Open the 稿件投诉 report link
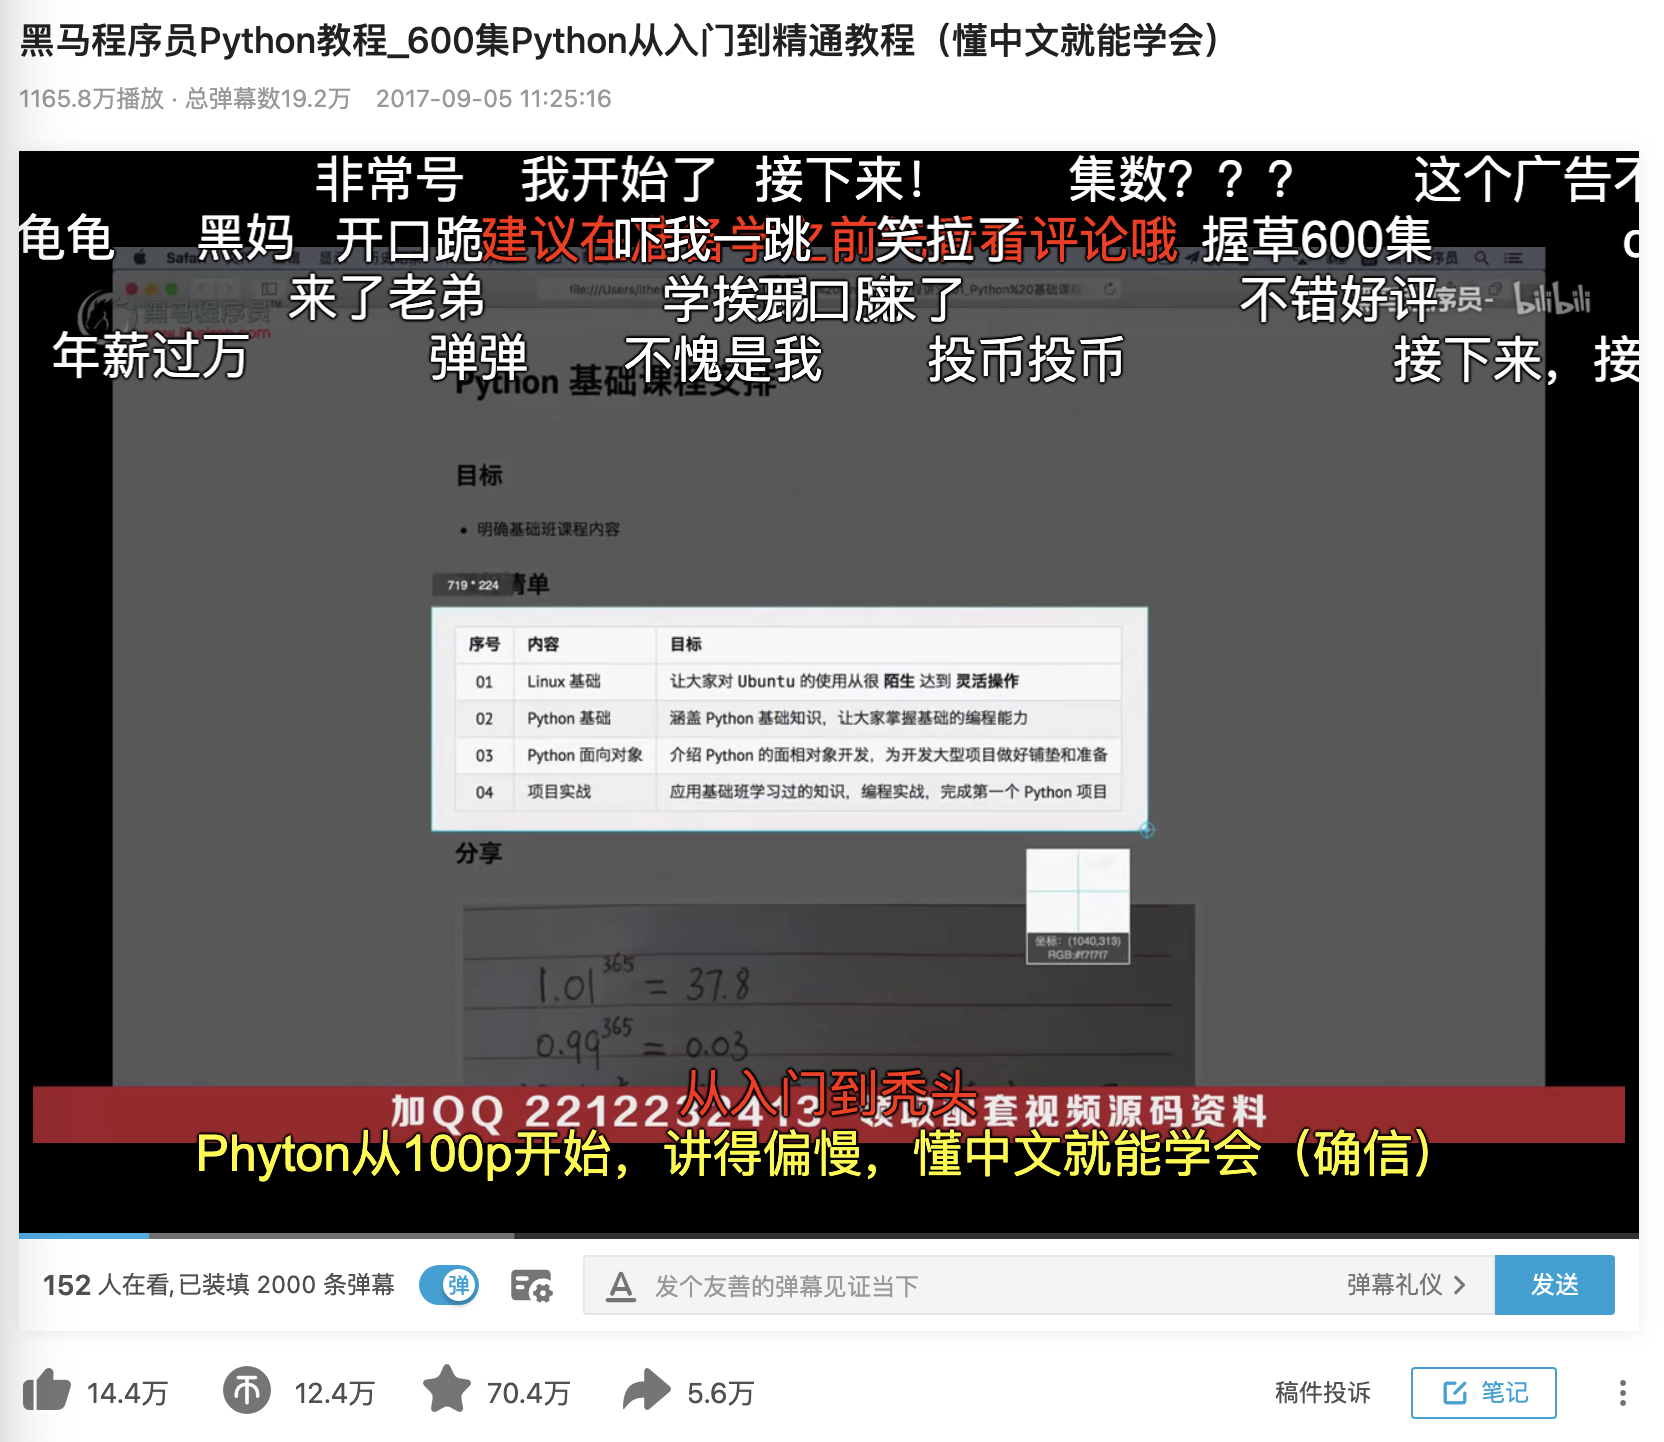Screen dimensions: 1664x1442 (x=1322, y=1392)
